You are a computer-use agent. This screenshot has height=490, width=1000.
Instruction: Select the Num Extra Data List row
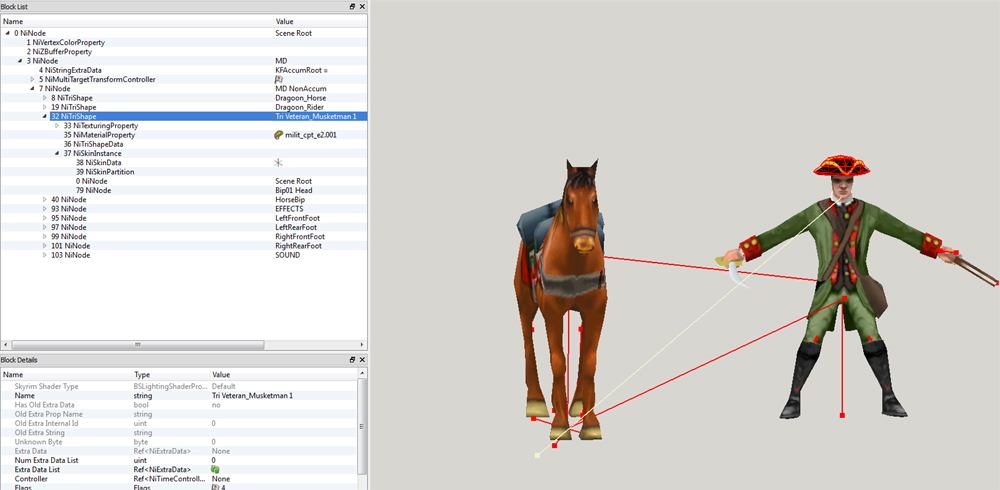[x=180, y=460]
